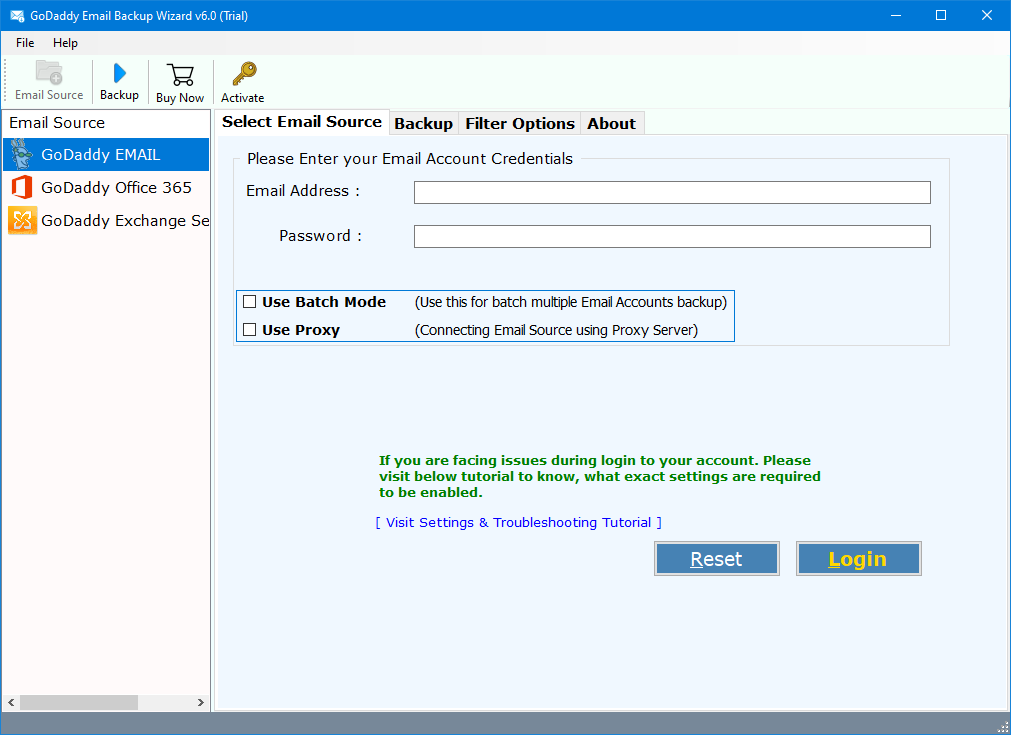Click the Email Address input field

pos(672,192)
